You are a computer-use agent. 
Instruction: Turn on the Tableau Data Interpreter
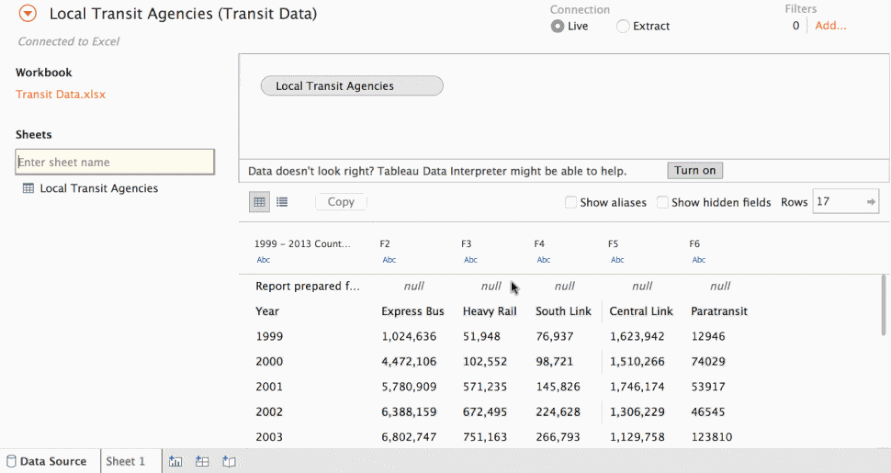694,171
